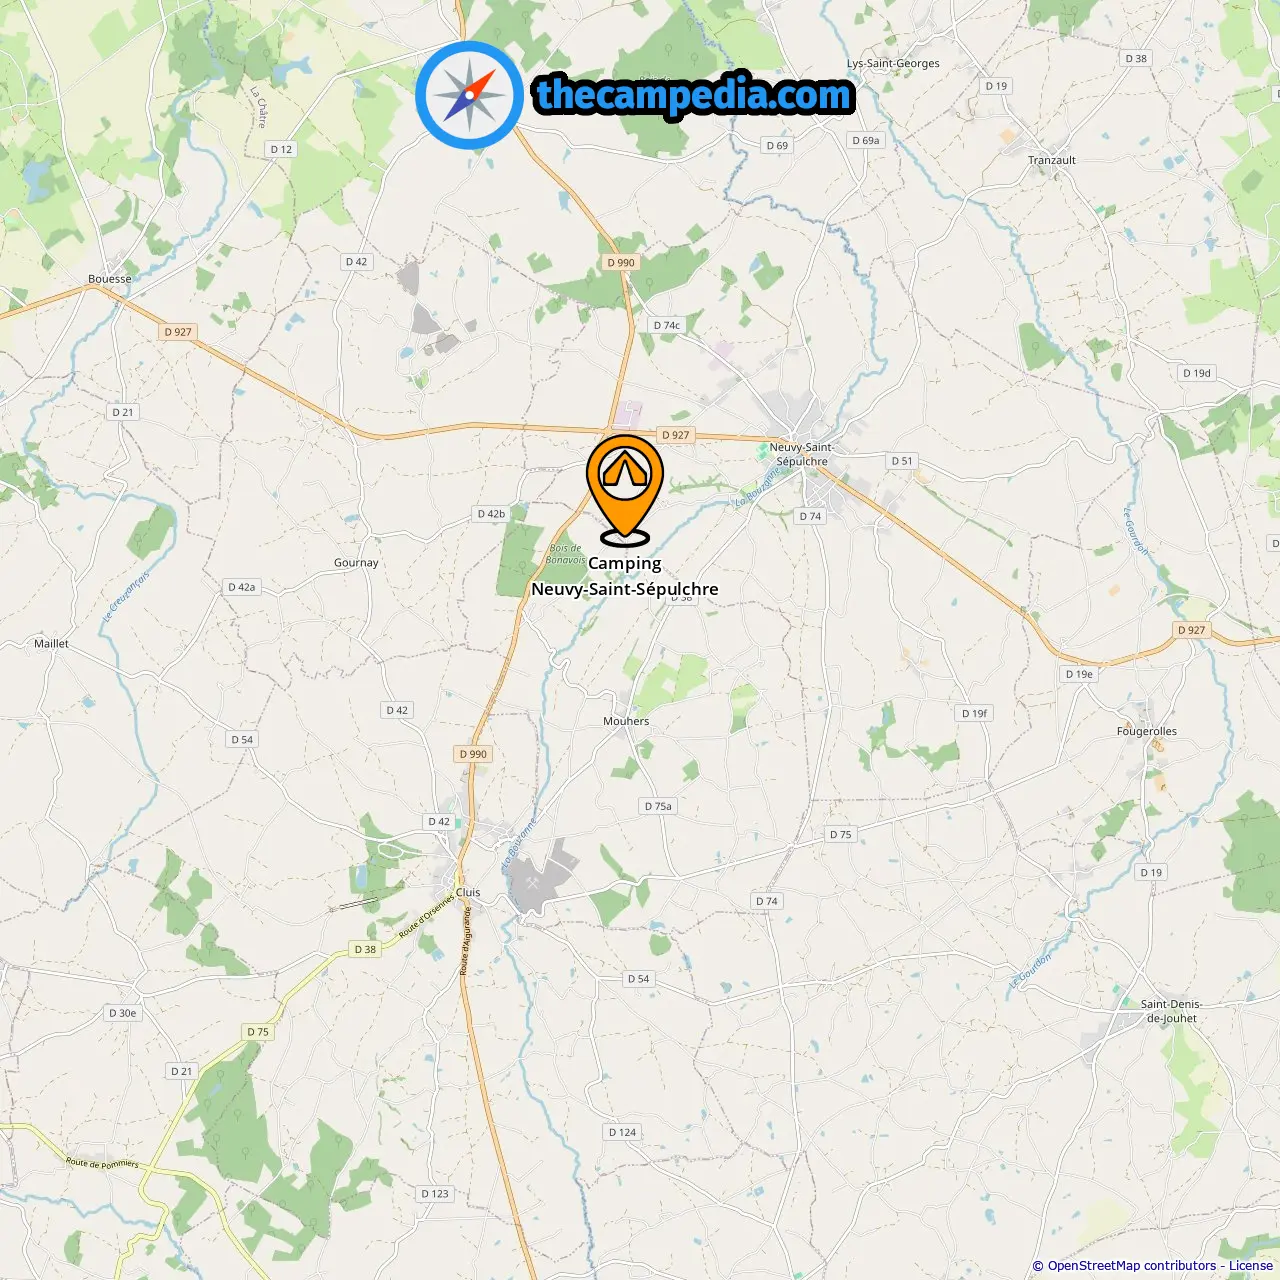Viewport: 1280px width, 1280px height.
Task: Click the Mouhers village label
Action: pos(626,721)
